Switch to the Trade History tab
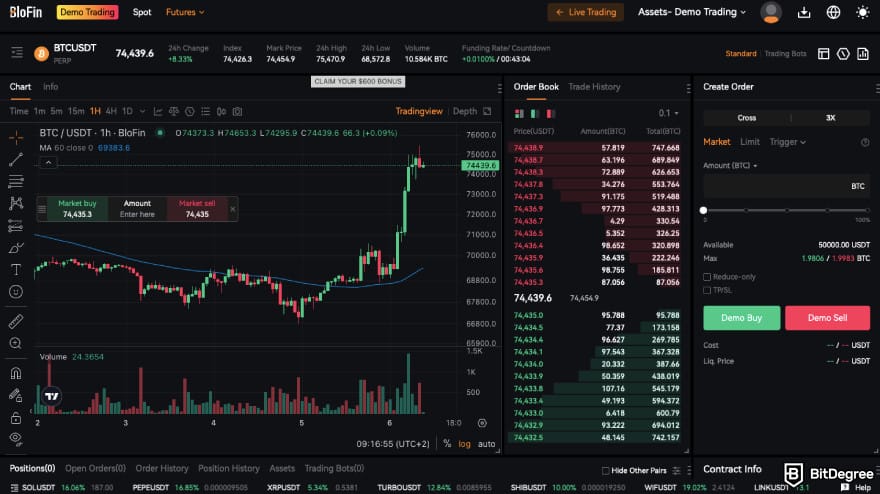 point(594,87)
